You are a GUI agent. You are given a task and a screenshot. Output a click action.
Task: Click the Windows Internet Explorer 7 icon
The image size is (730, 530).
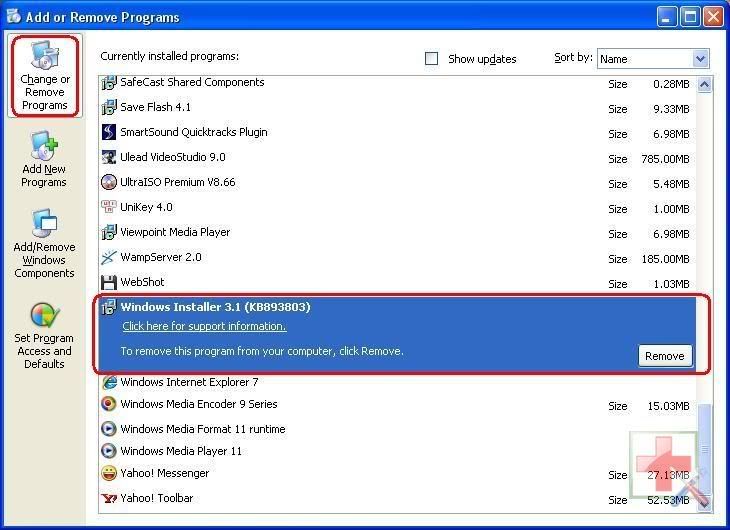coord(109,382)
